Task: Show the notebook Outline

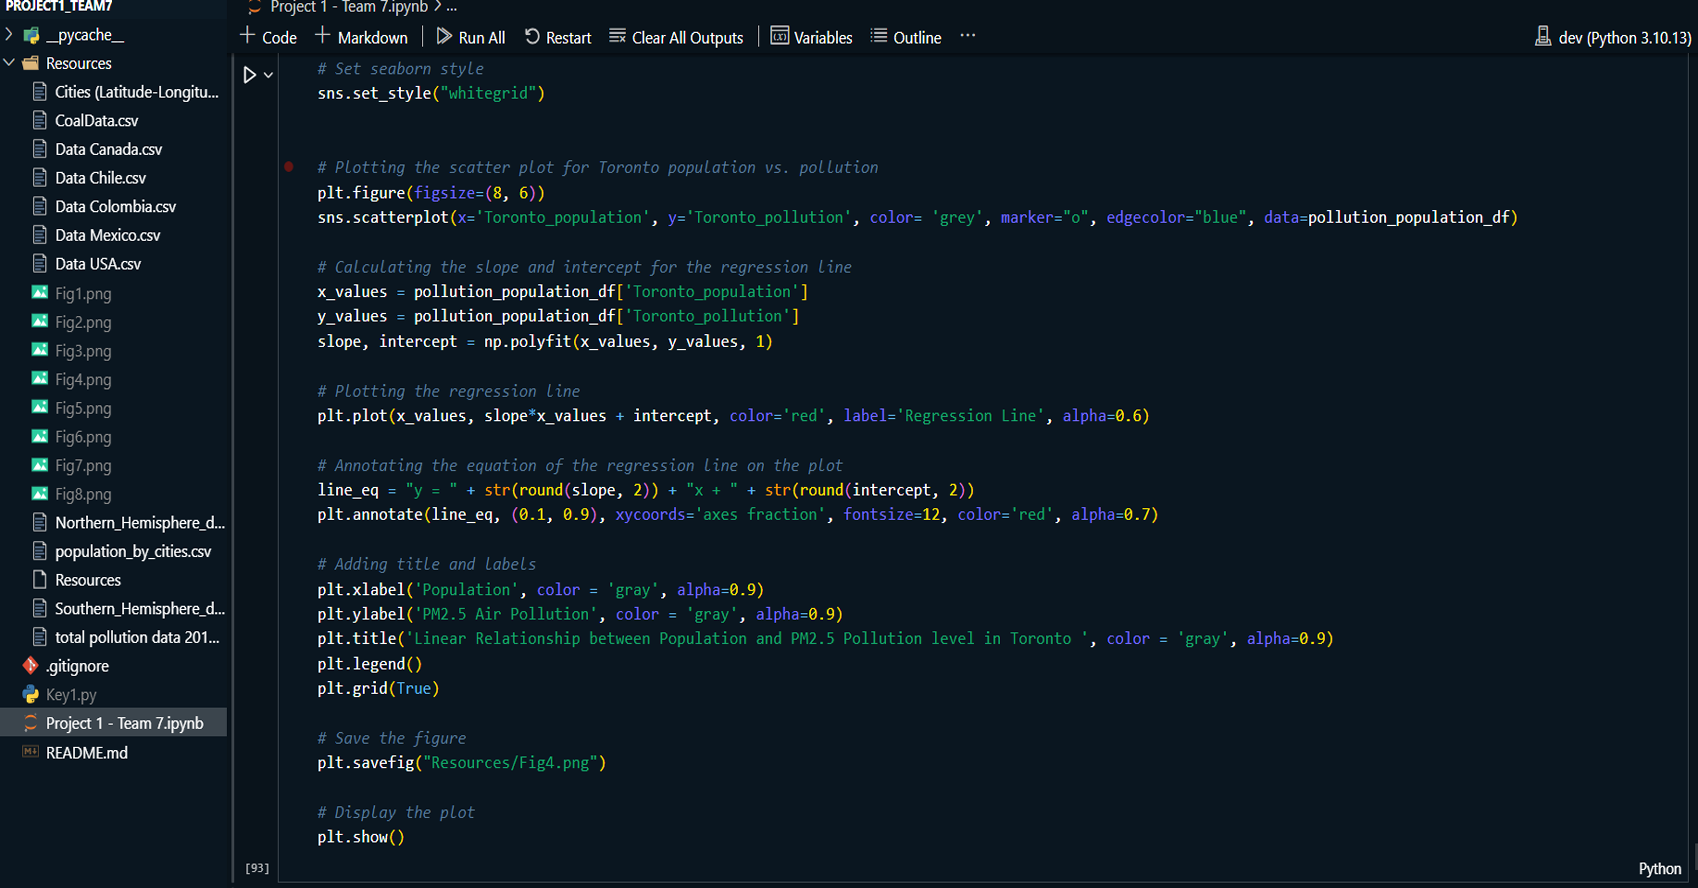Action: pyautogui.click(x=906, y=38)
